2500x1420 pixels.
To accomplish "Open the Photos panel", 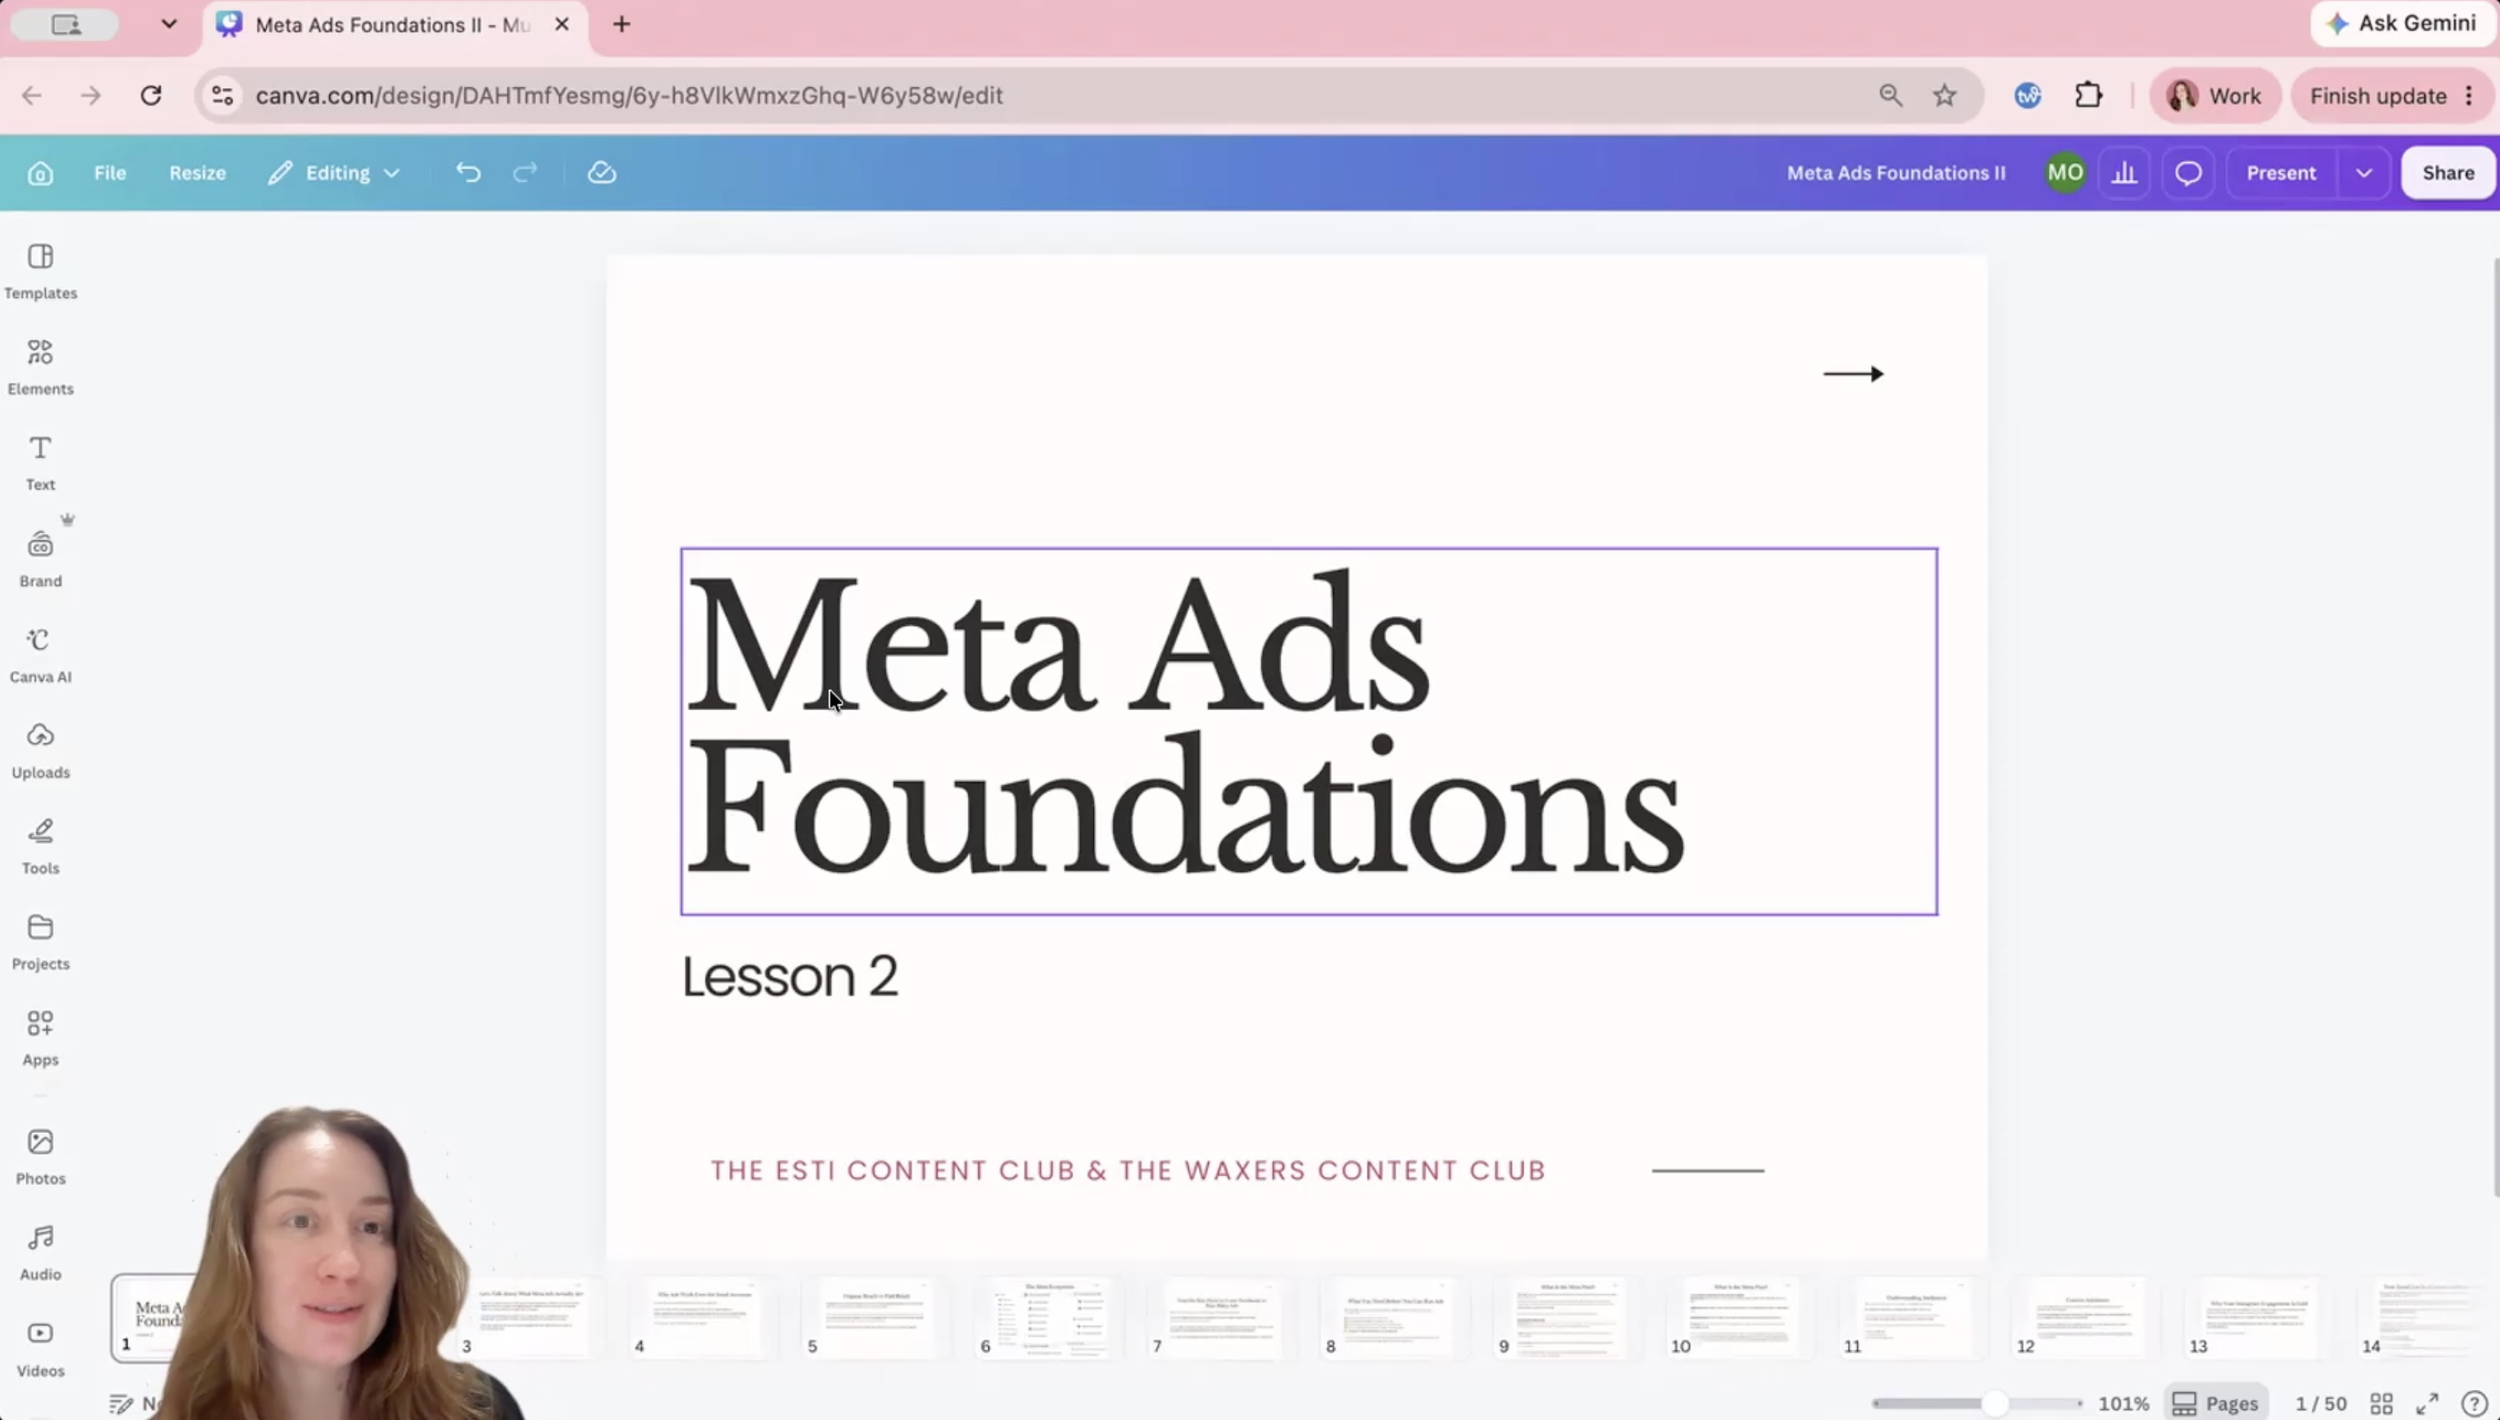I will coord(40,1156).
